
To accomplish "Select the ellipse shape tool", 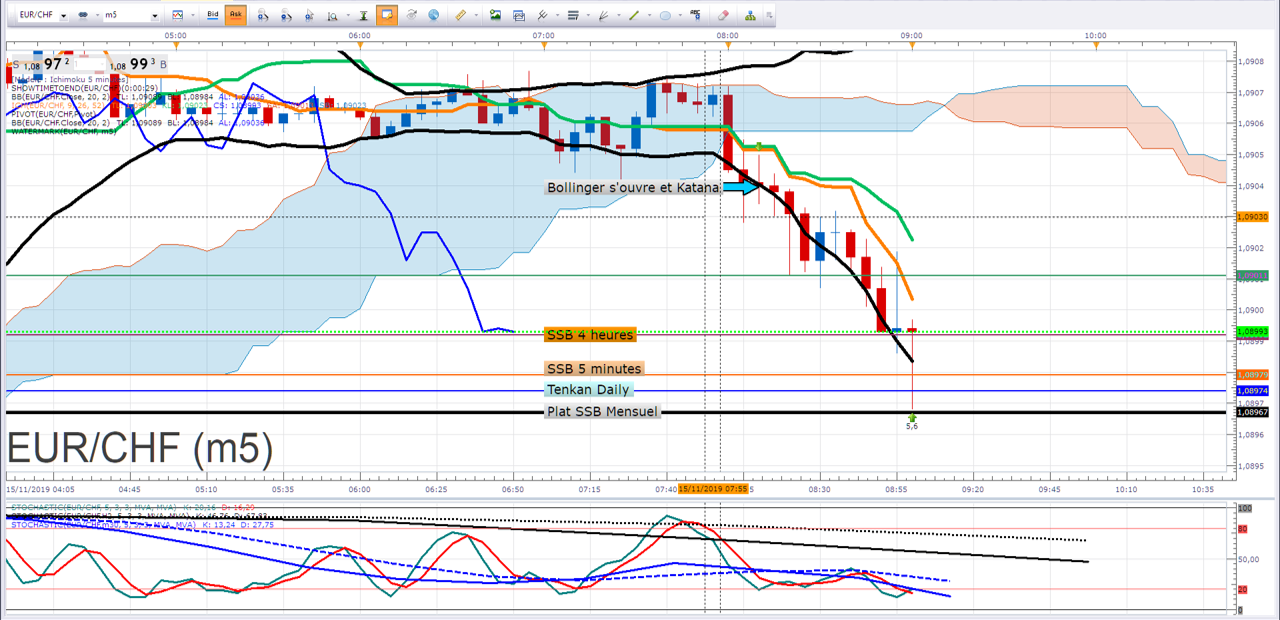I will (665, 15).
